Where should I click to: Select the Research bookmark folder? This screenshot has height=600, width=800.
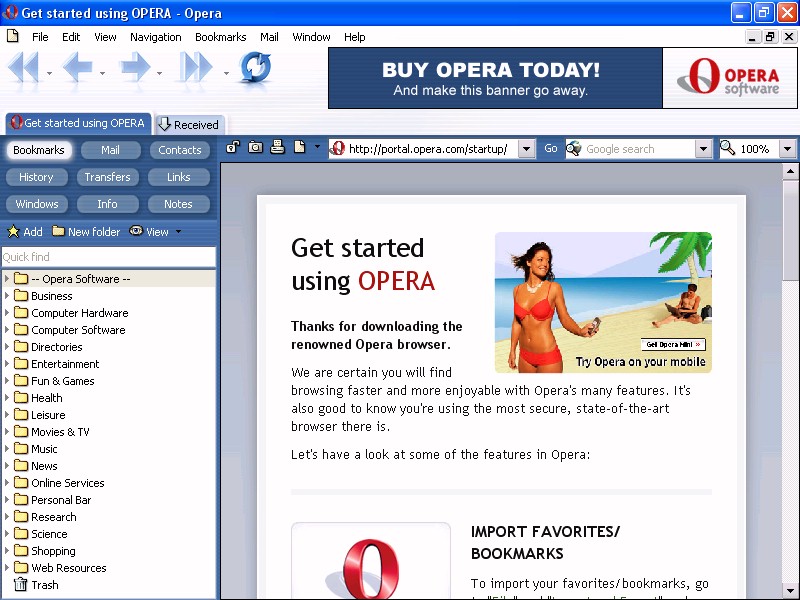click(54, 517)
